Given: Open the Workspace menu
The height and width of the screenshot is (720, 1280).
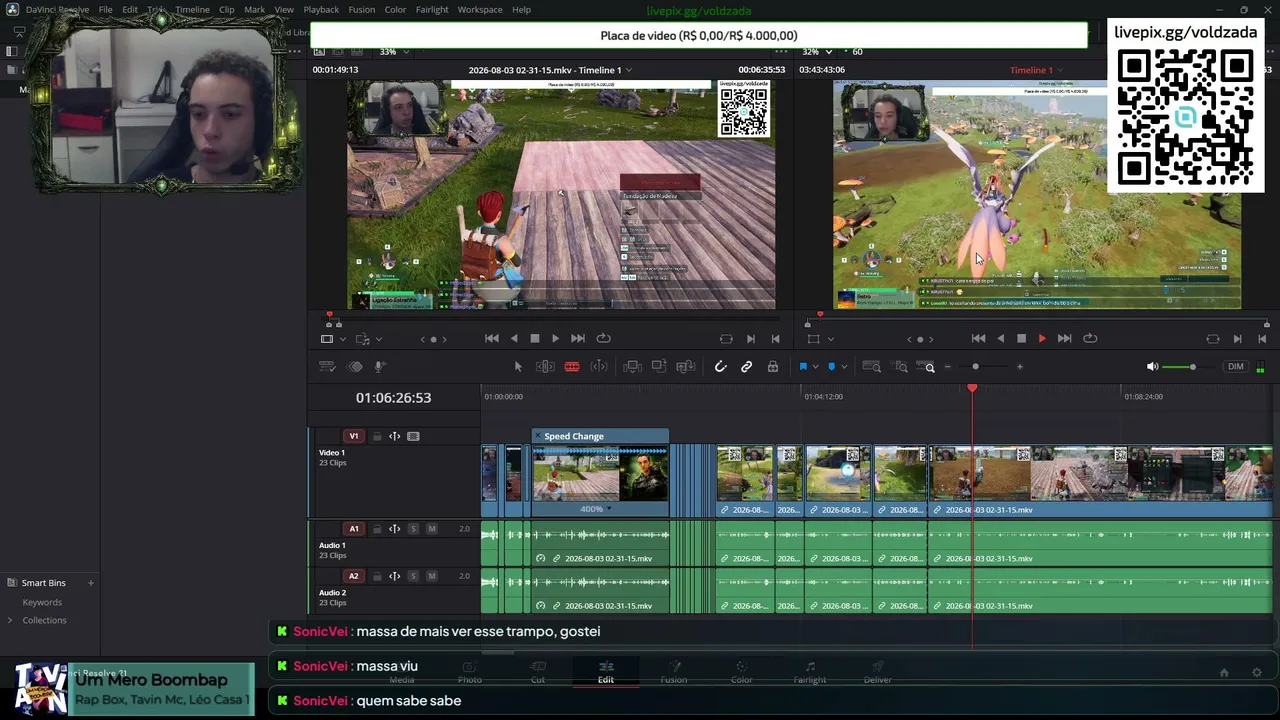Looking at the screenshot, I should 480,10.
